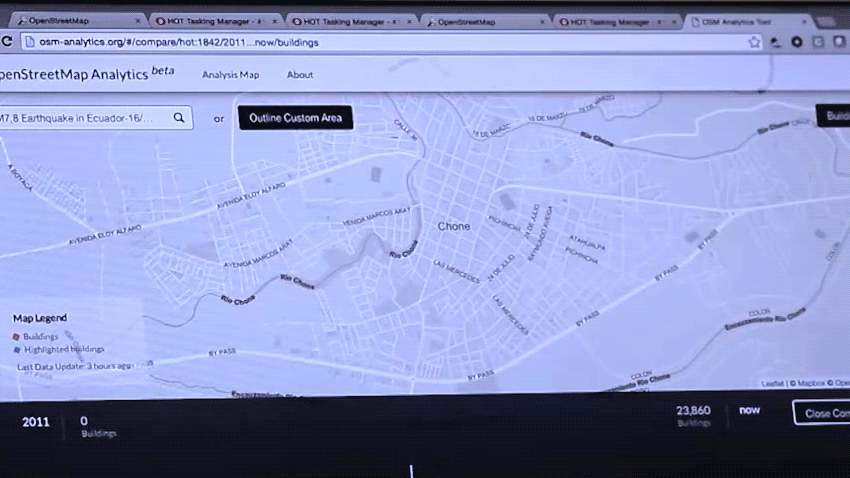Viewport: 850px width, 478px height.
Task: Click the search magnifier icon
Action: (x=179, y=117)
